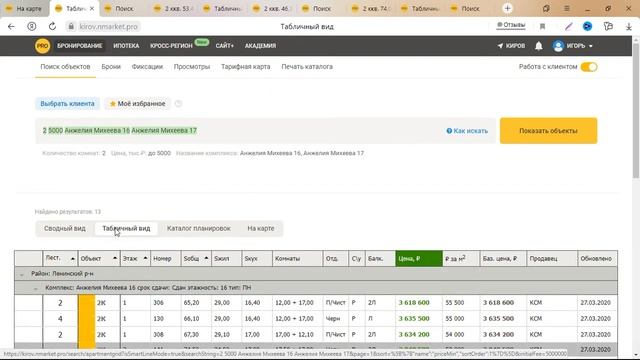Open the Печать каталога tab

[x=307, y=67]
